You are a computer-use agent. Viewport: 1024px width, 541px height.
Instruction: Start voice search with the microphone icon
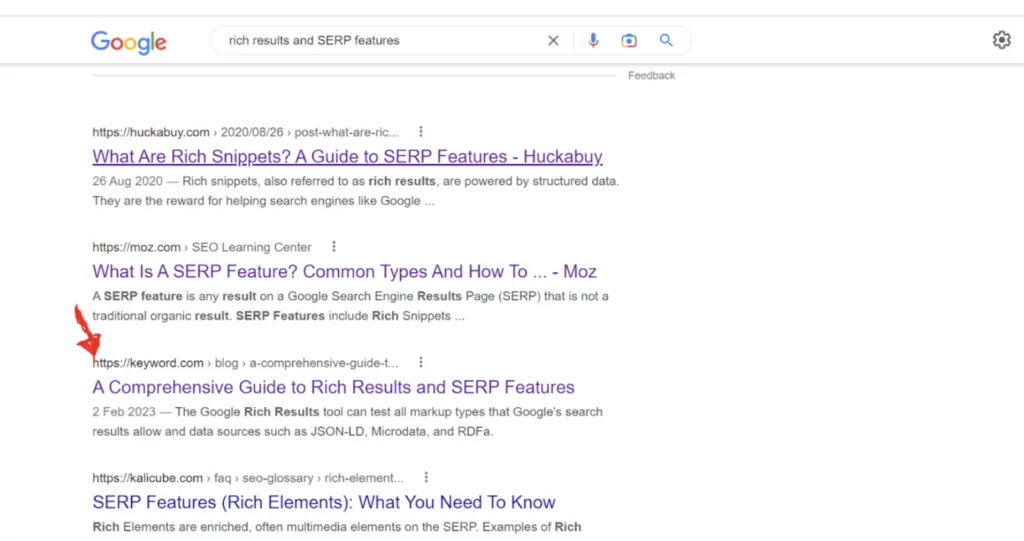593,41
